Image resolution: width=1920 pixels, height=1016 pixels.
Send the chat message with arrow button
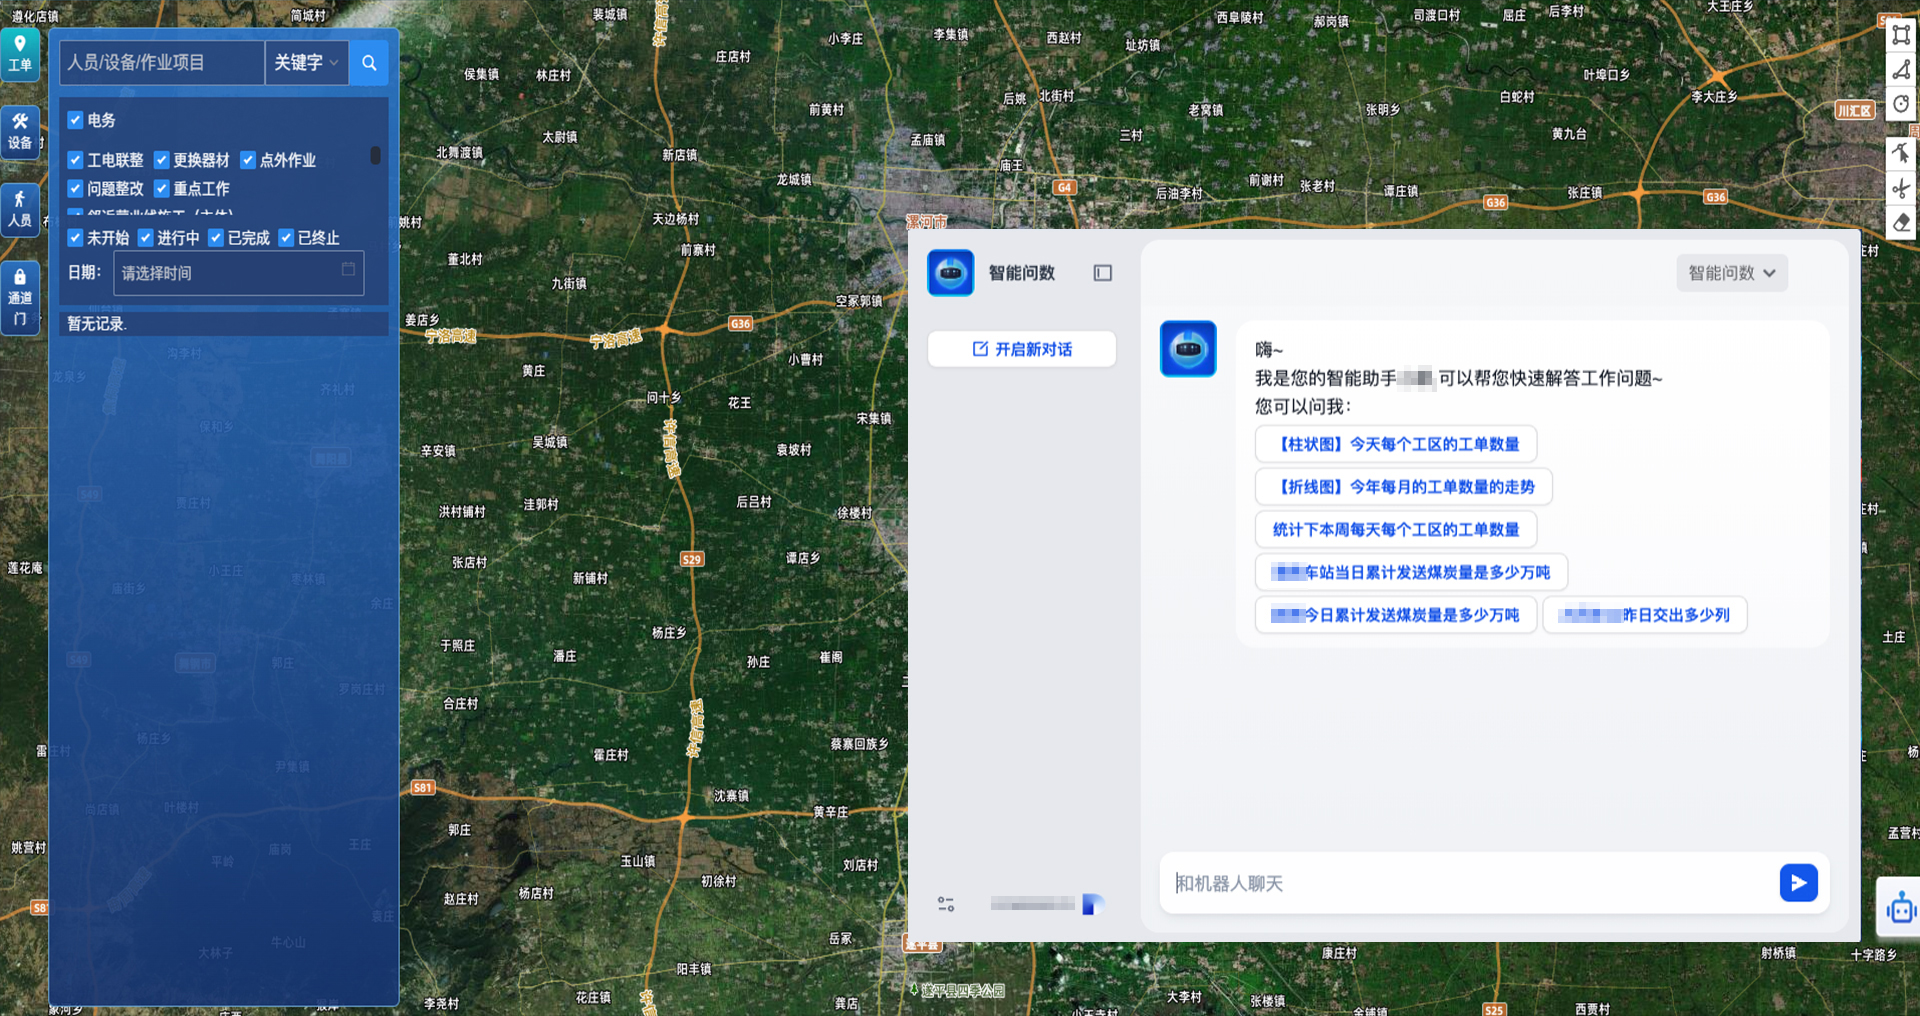(x=1797, y=883)
